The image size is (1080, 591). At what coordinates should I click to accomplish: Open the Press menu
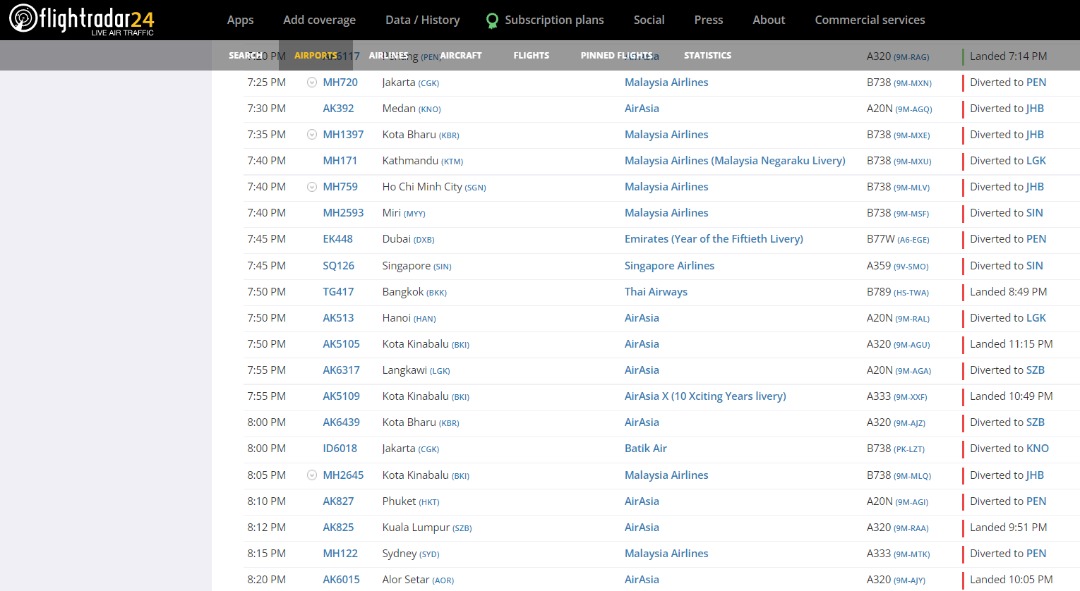coord(708,20)
